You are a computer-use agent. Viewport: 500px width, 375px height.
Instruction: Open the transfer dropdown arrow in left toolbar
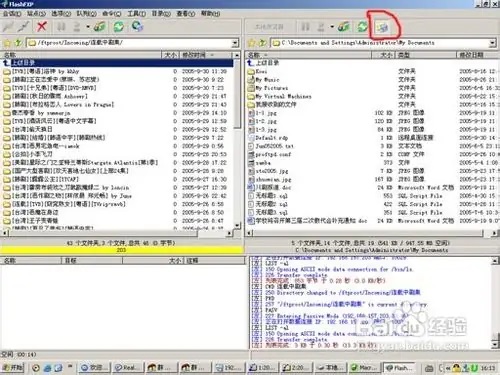(88, 27)
